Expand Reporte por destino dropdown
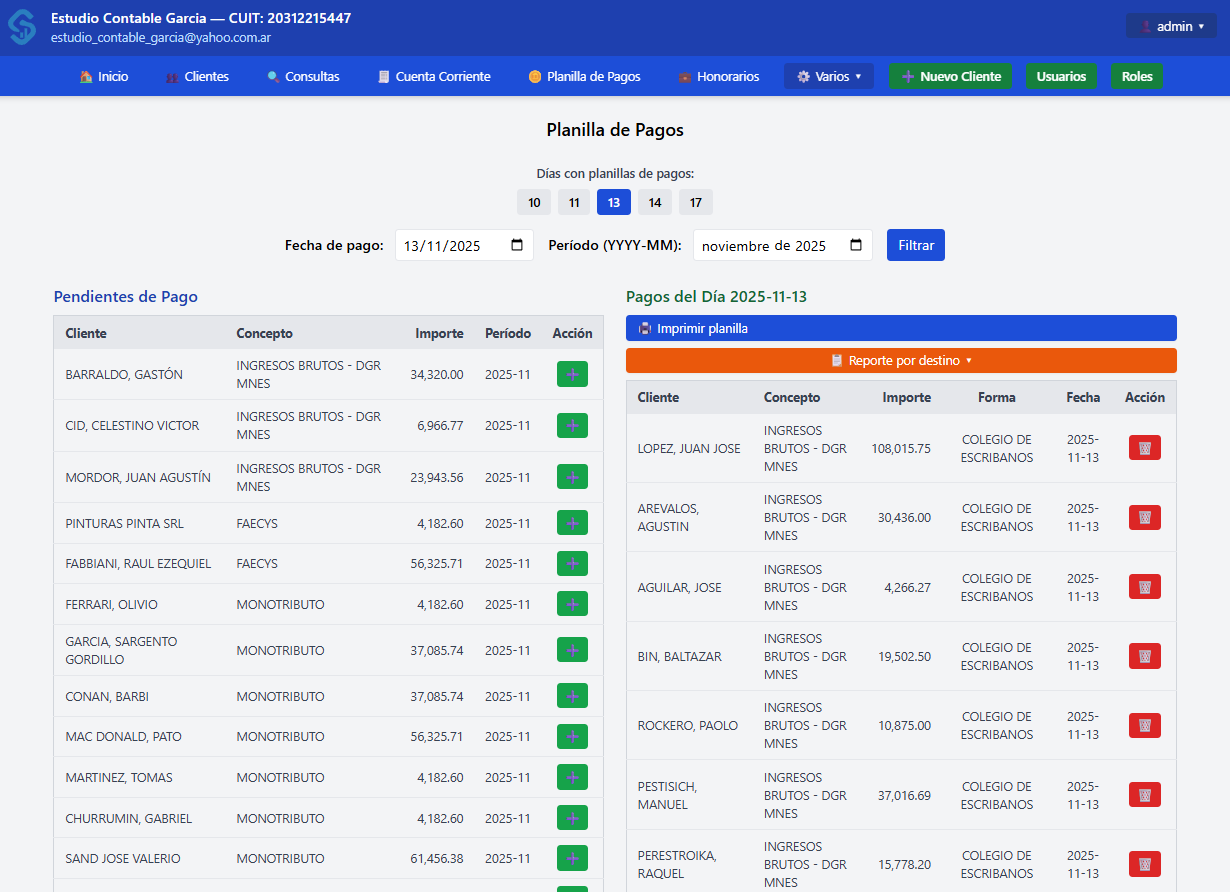 pyautogui.click(x=901, y=361)
